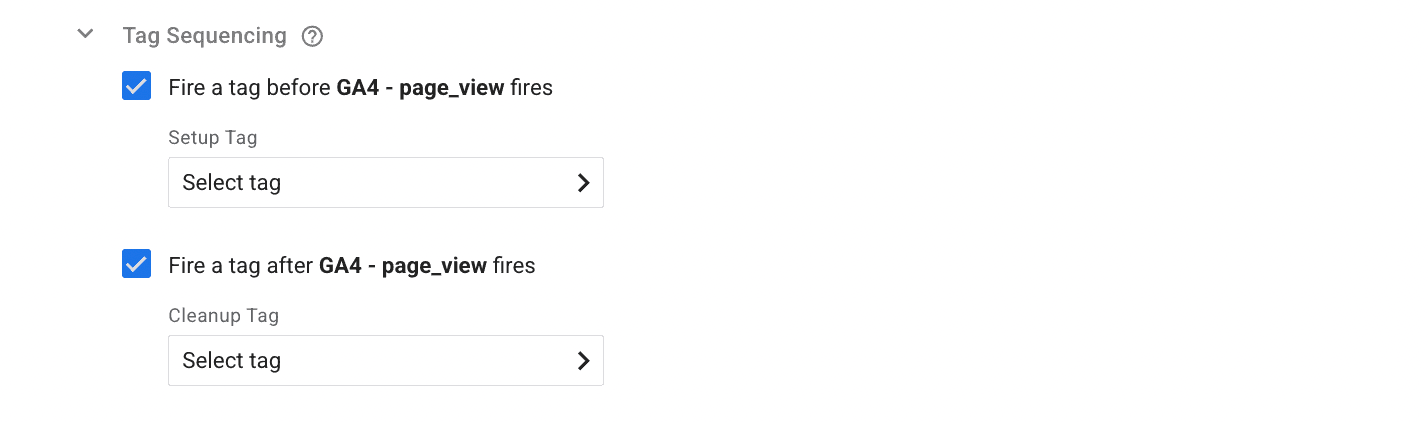Uncheck 'Fire a tag before GA4 - page_view fires'
The height and width of the screenshot is (422, 1428).
pyautogui.click(x=136, y=87)
